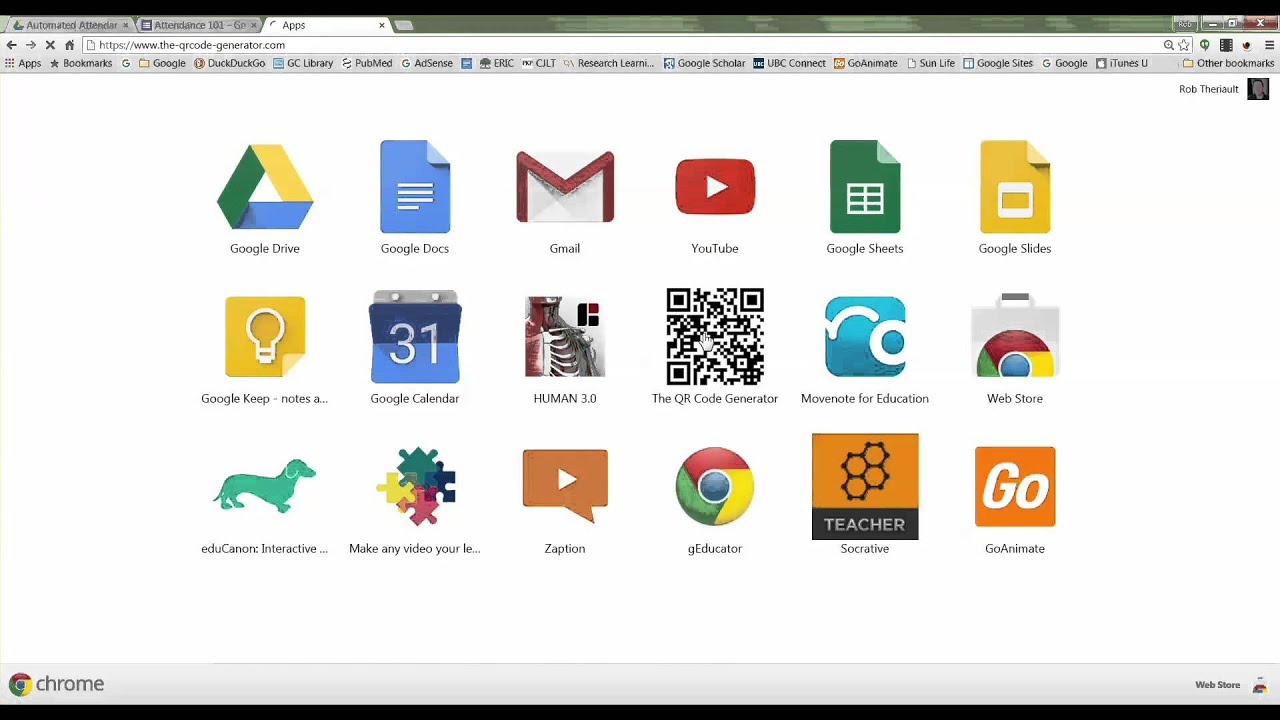Open the Sun Life bookmark
The image size is (1280, 720).
[931, 63]
